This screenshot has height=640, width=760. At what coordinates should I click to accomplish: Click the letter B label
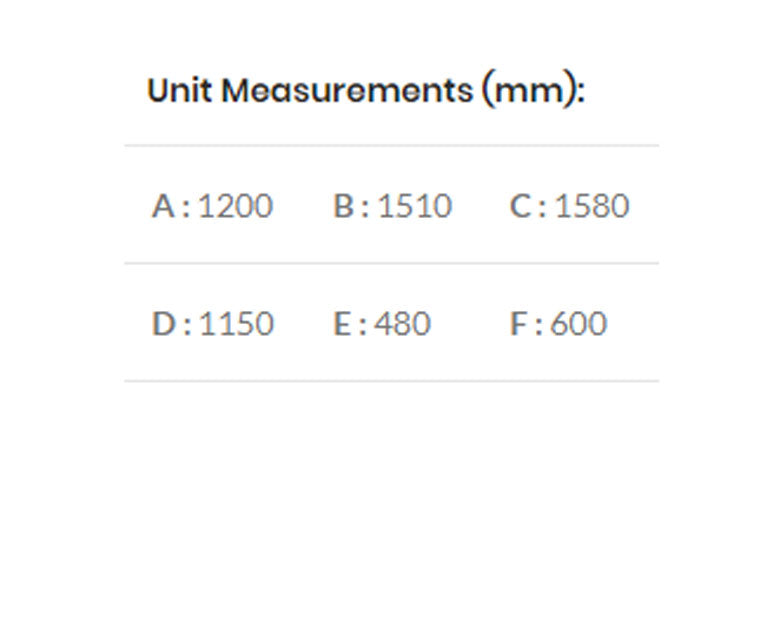[344, 206]
